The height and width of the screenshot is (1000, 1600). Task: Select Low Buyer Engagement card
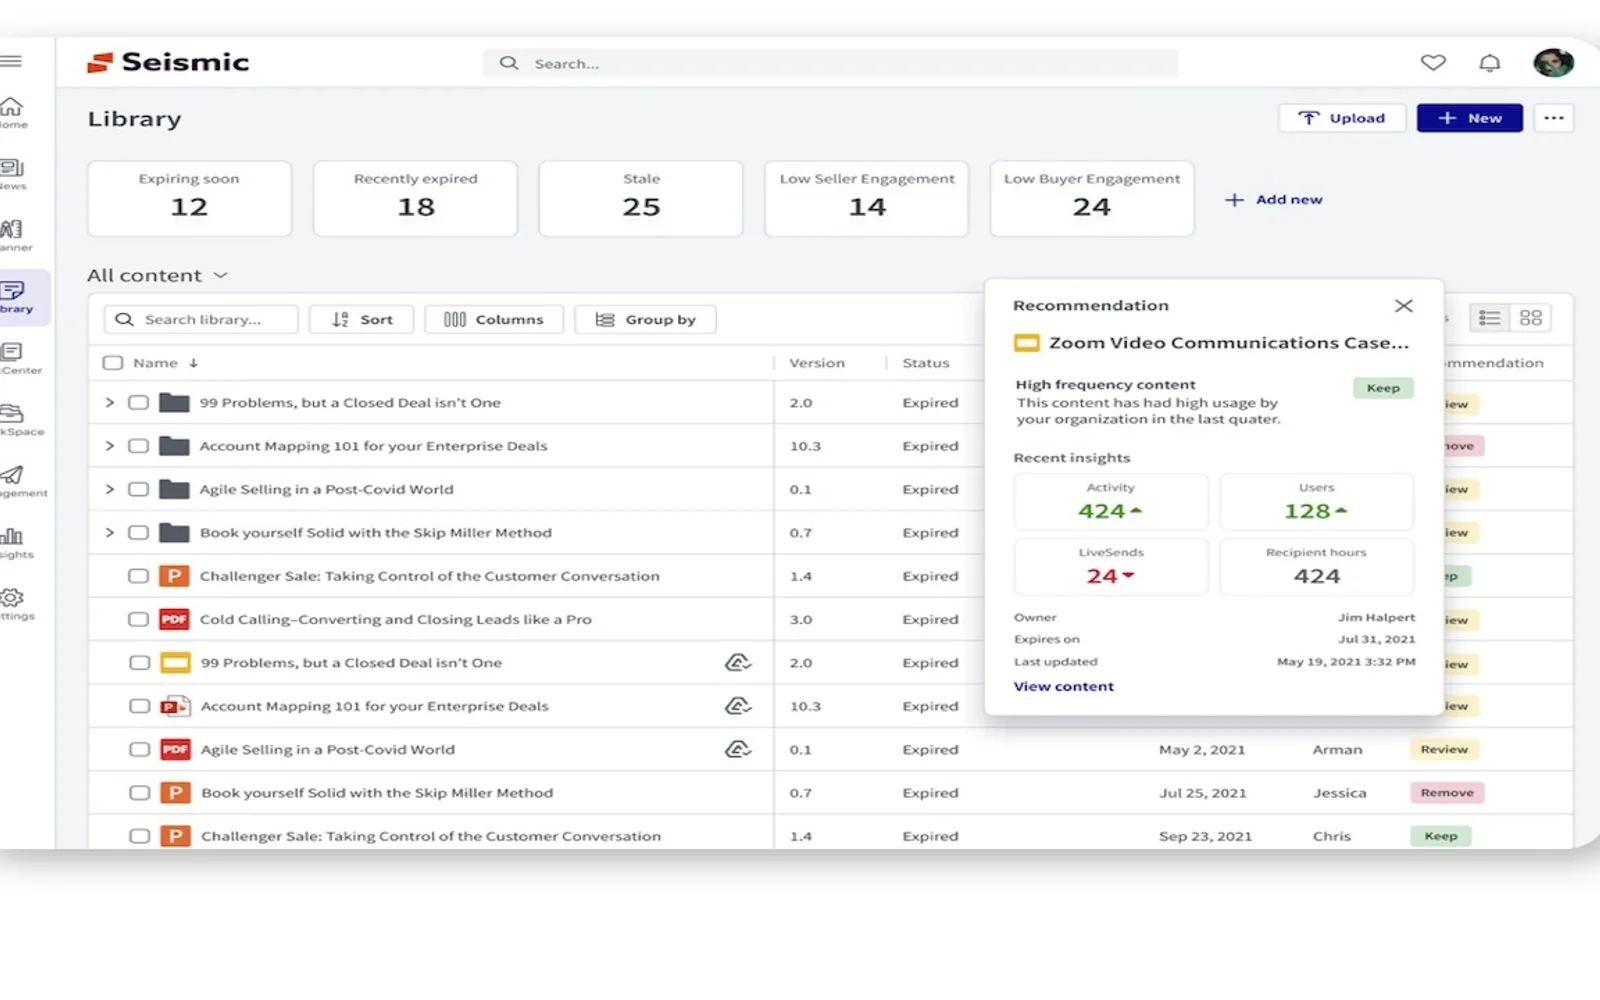(x=1092, y=198)
